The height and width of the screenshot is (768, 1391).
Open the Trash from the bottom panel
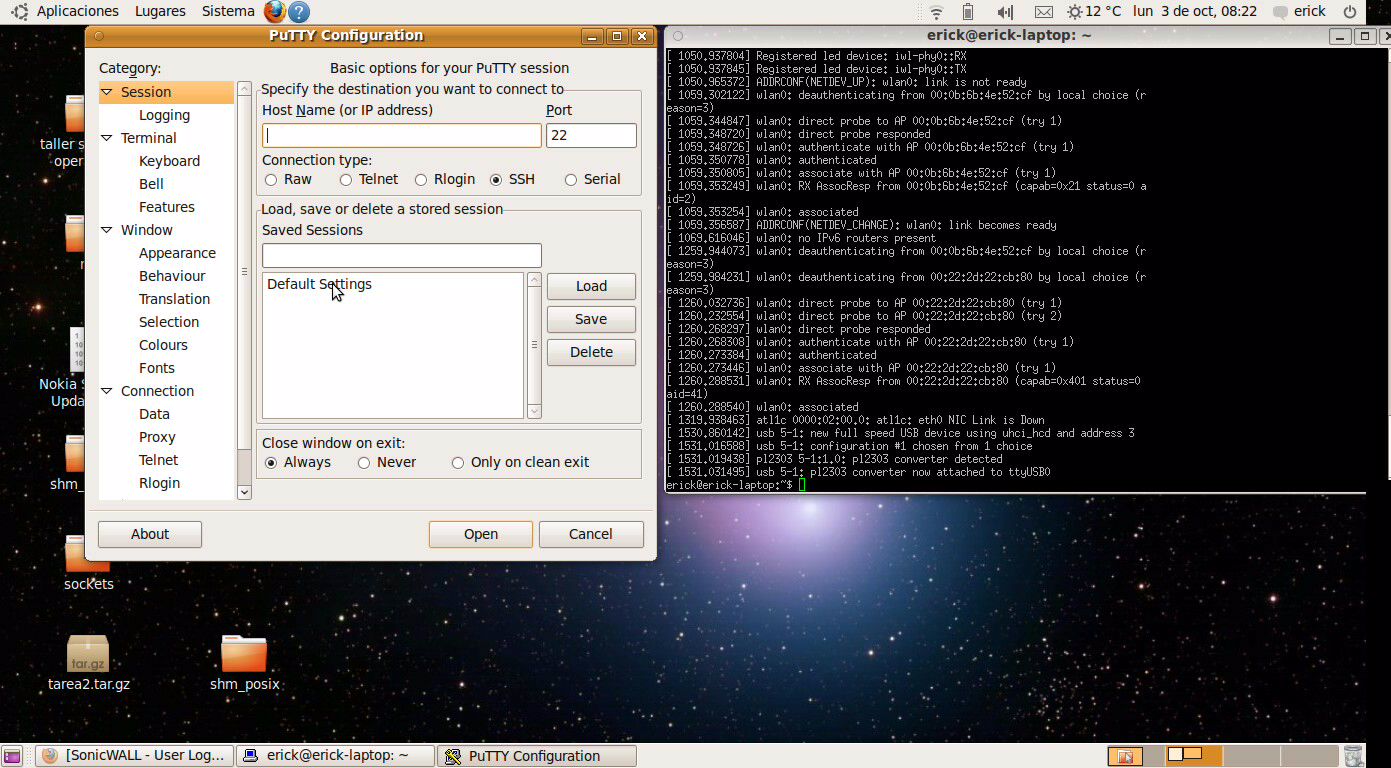click(1353, 756)
